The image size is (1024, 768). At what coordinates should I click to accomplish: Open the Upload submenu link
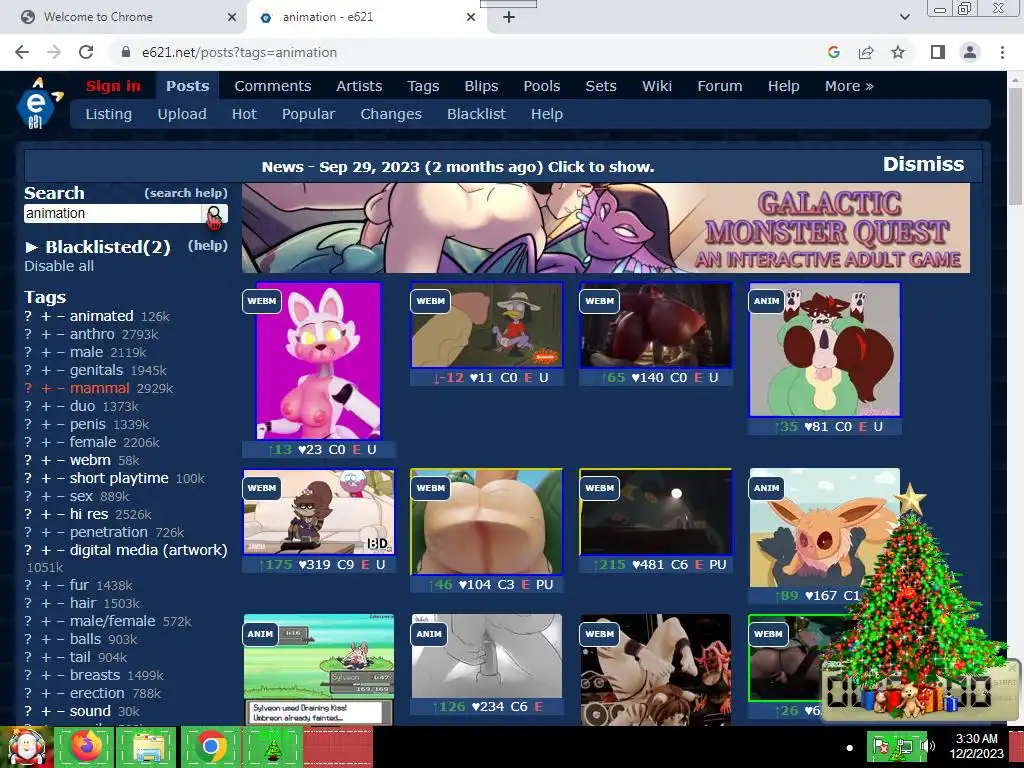tap(182, 114)
